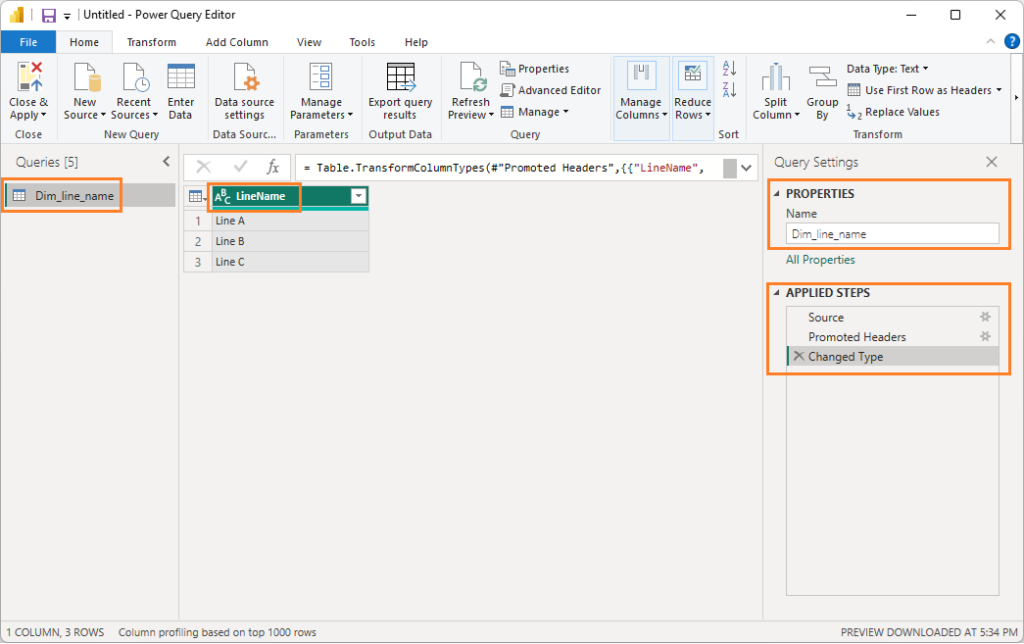Select the Line C cell

pyautogui.click(x=290, y=261)
